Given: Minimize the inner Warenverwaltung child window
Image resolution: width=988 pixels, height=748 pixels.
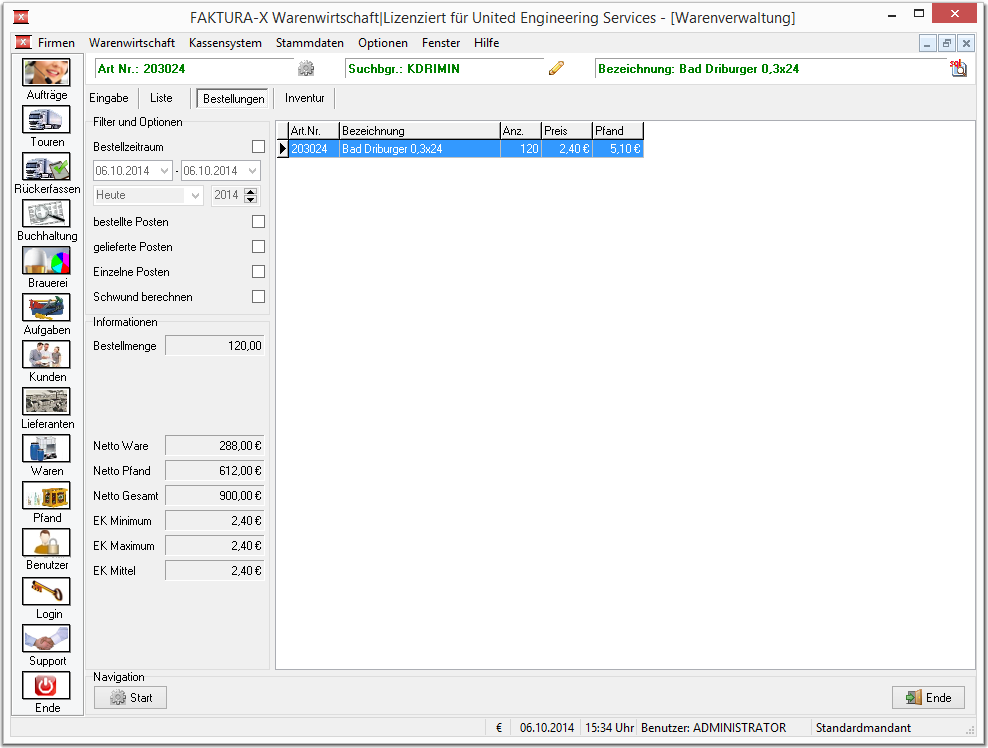Looking at the screenshot, I should (928, 43).
